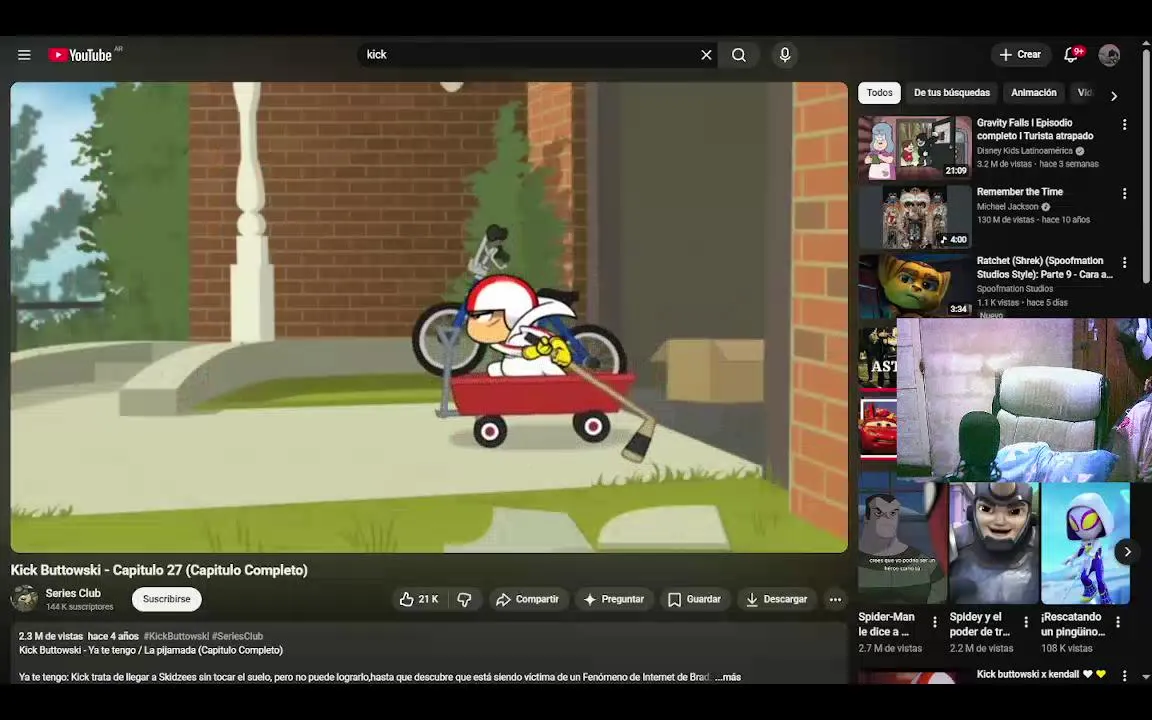Click the magnifier search button
1152x720 pixels.
coord(739,55)
